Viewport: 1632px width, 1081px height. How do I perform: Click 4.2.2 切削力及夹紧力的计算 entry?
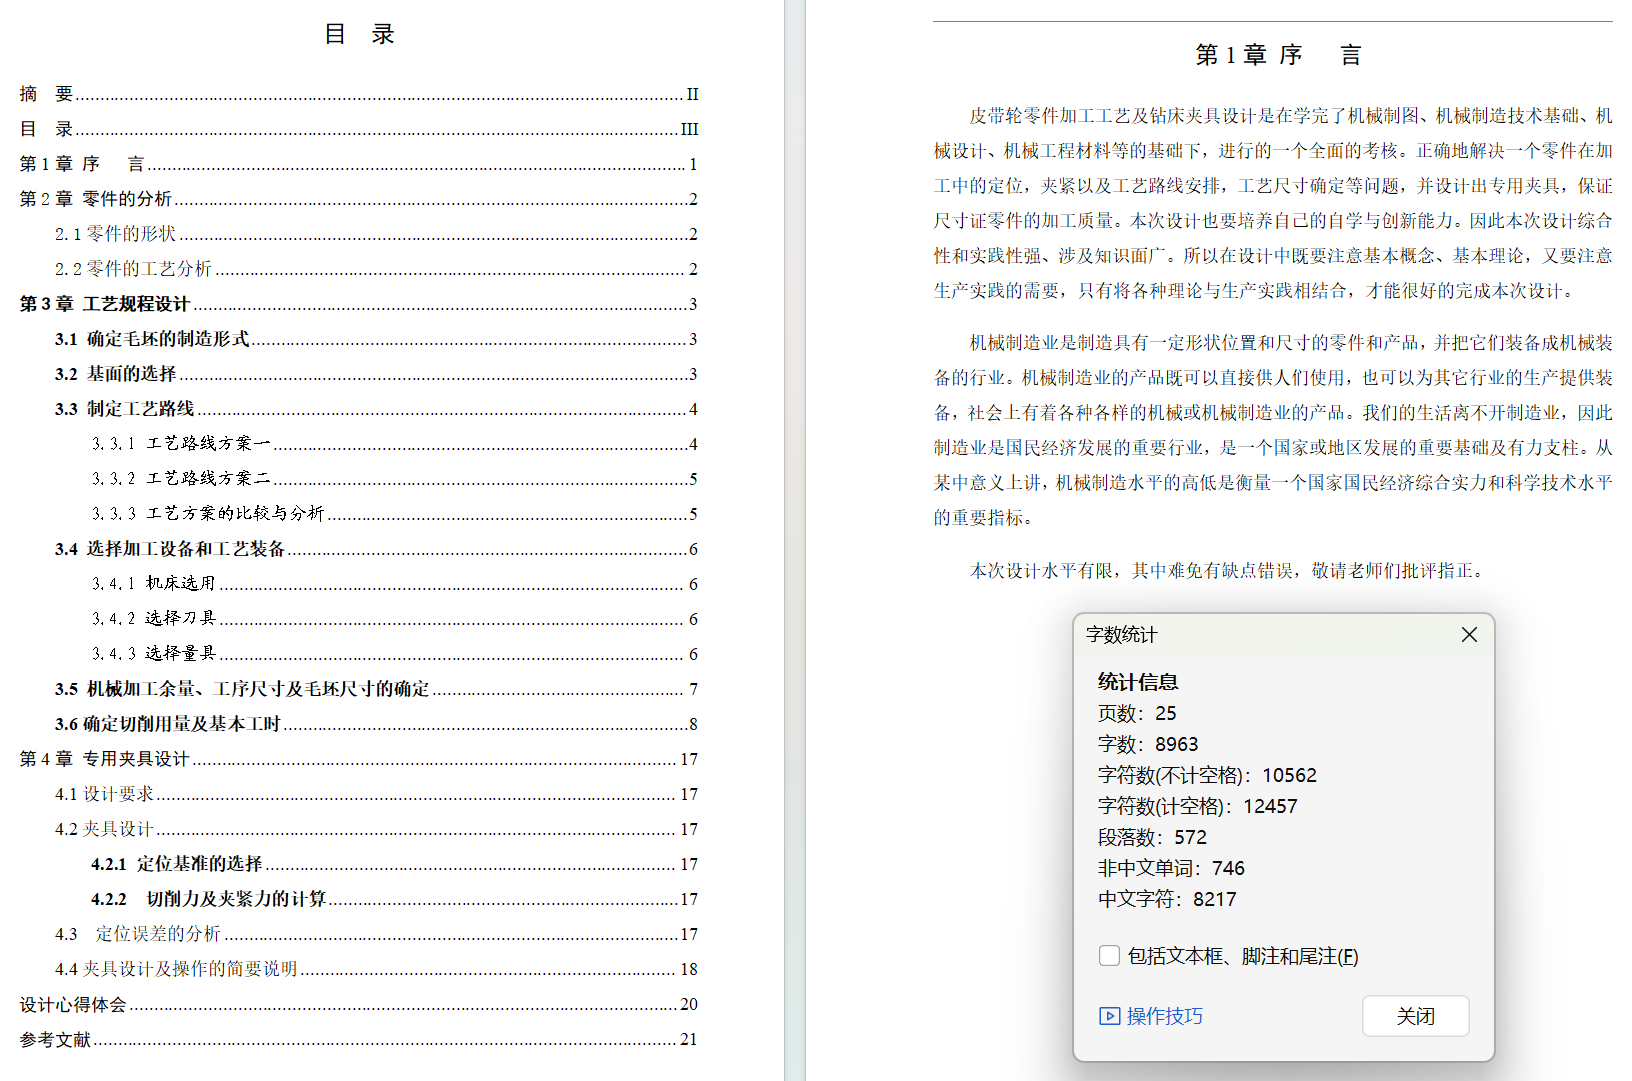coord(209,899)
